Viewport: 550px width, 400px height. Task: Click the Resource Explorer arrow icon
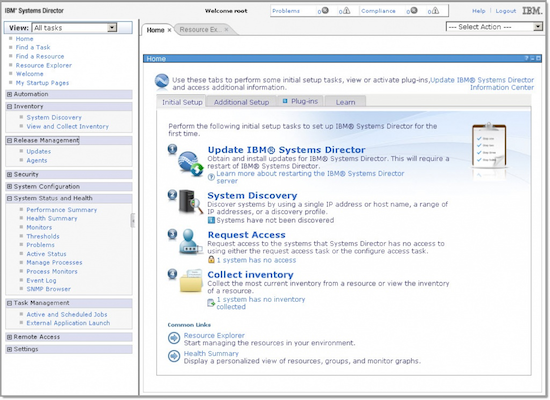point(174,338)
